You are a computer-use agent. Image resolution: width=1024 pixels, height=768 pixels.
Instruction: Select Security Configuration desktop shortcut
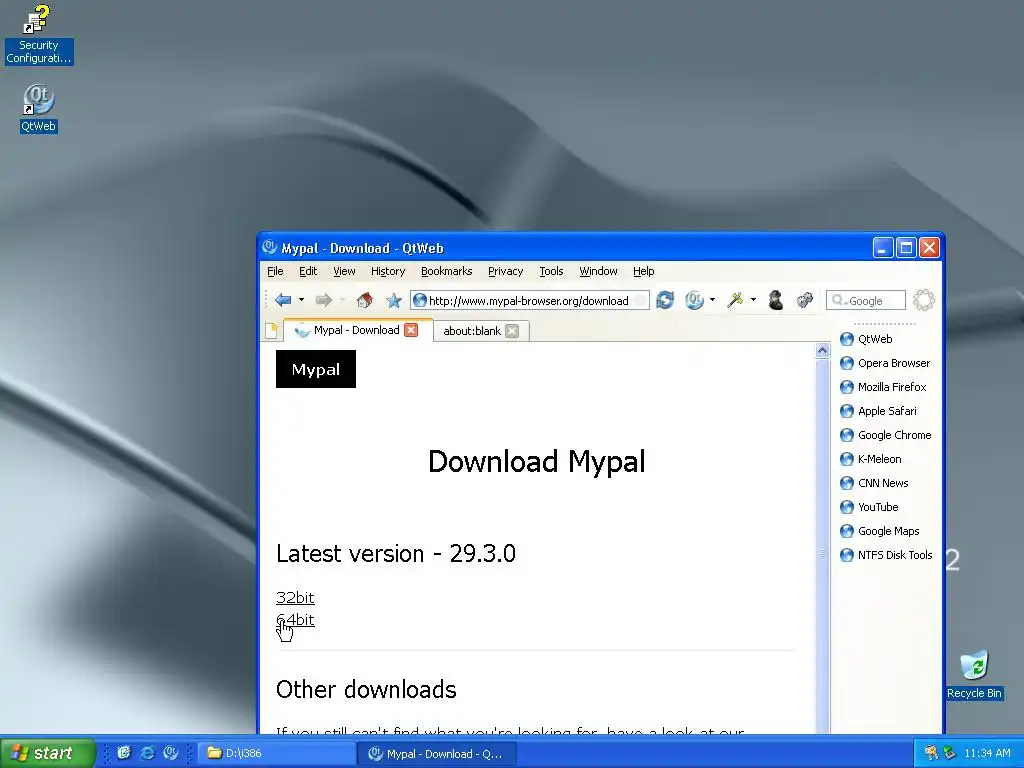click(x=39, y=34)
